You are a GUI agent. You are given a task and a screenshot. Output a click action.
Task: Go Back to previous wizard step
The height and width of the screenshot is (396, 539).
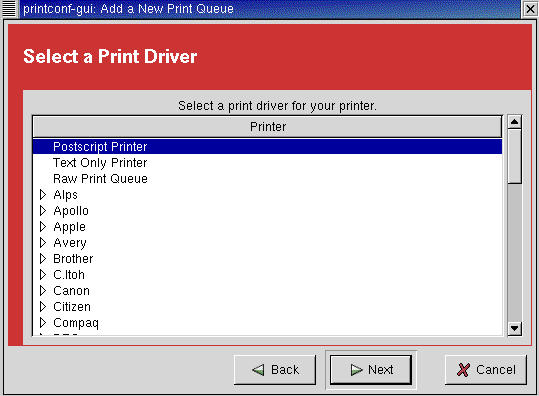[275, 370]
